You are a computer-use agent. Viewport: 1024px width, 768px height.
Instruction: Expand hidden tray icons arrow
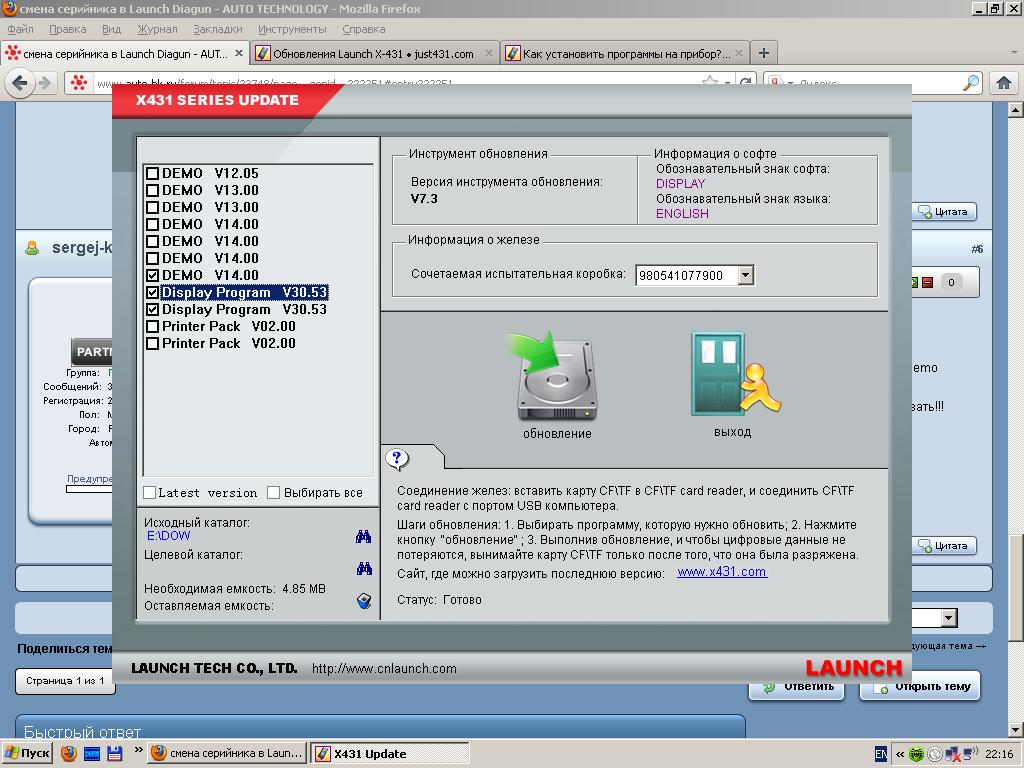coord(899,754)
